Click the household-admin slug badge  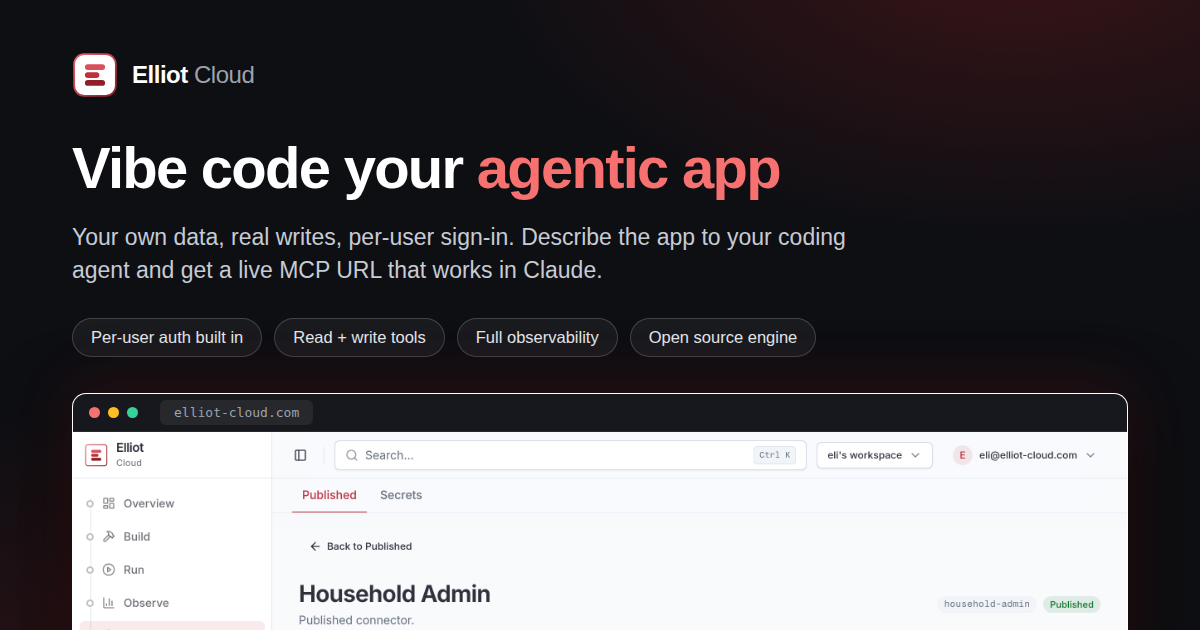coord(987,604)
